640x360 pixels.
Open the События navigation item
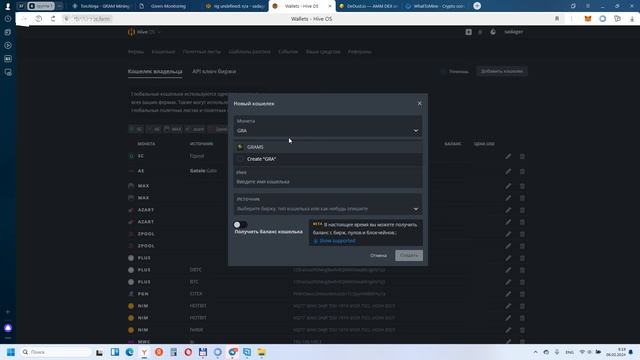tap(288, 52)
